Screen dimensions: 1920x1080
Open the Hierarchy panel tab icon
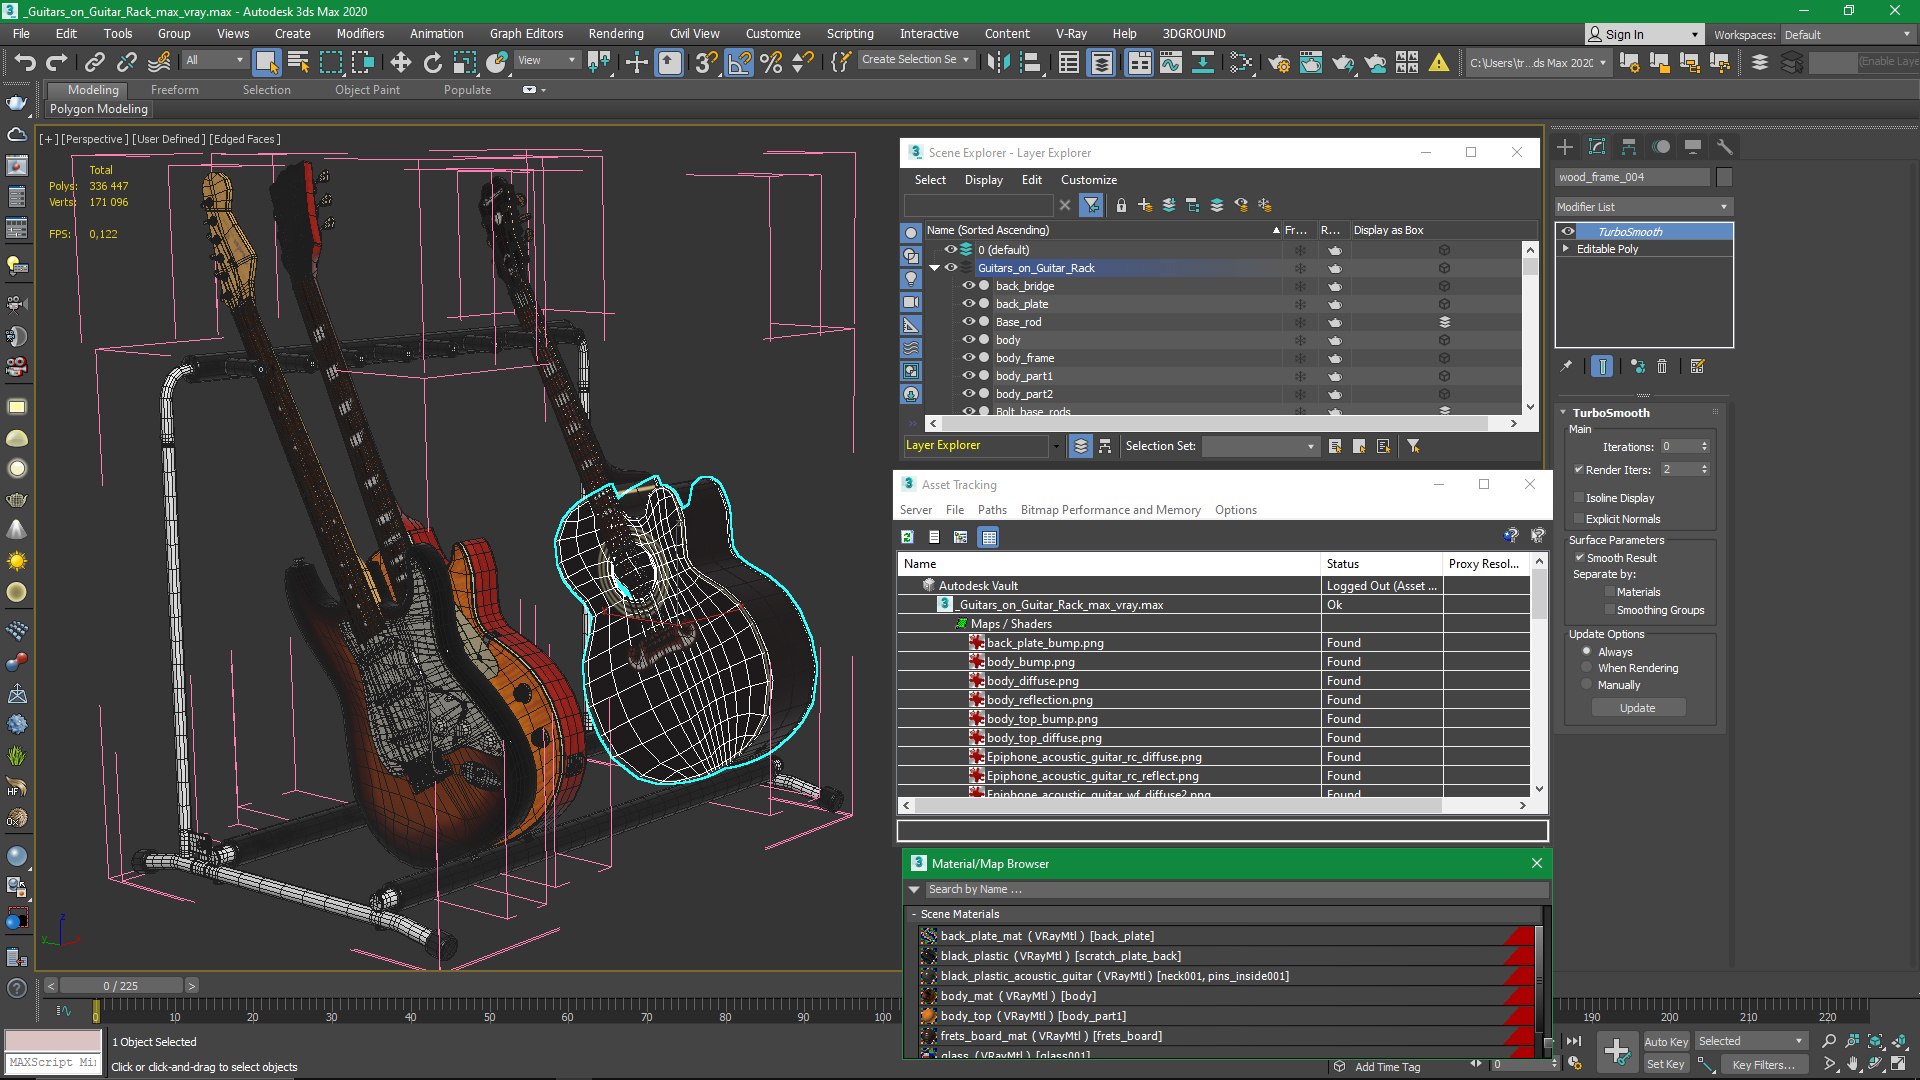coord(1629,147)
